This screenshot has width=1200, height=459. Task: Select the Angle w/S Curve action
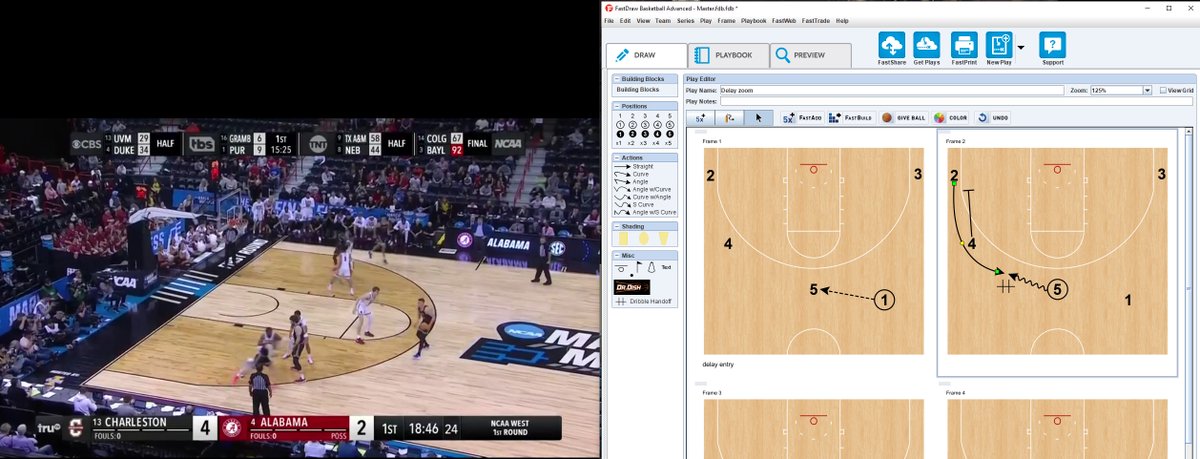pyautogui.click(x=645, y=212)
